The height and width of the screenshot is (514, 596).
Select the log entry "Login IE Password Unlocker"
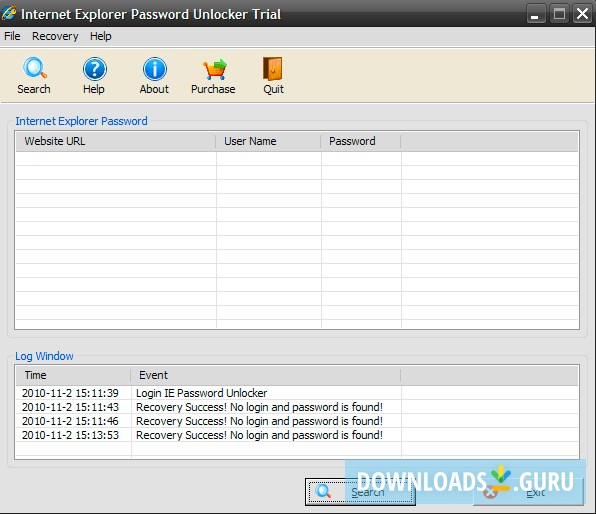201,393
